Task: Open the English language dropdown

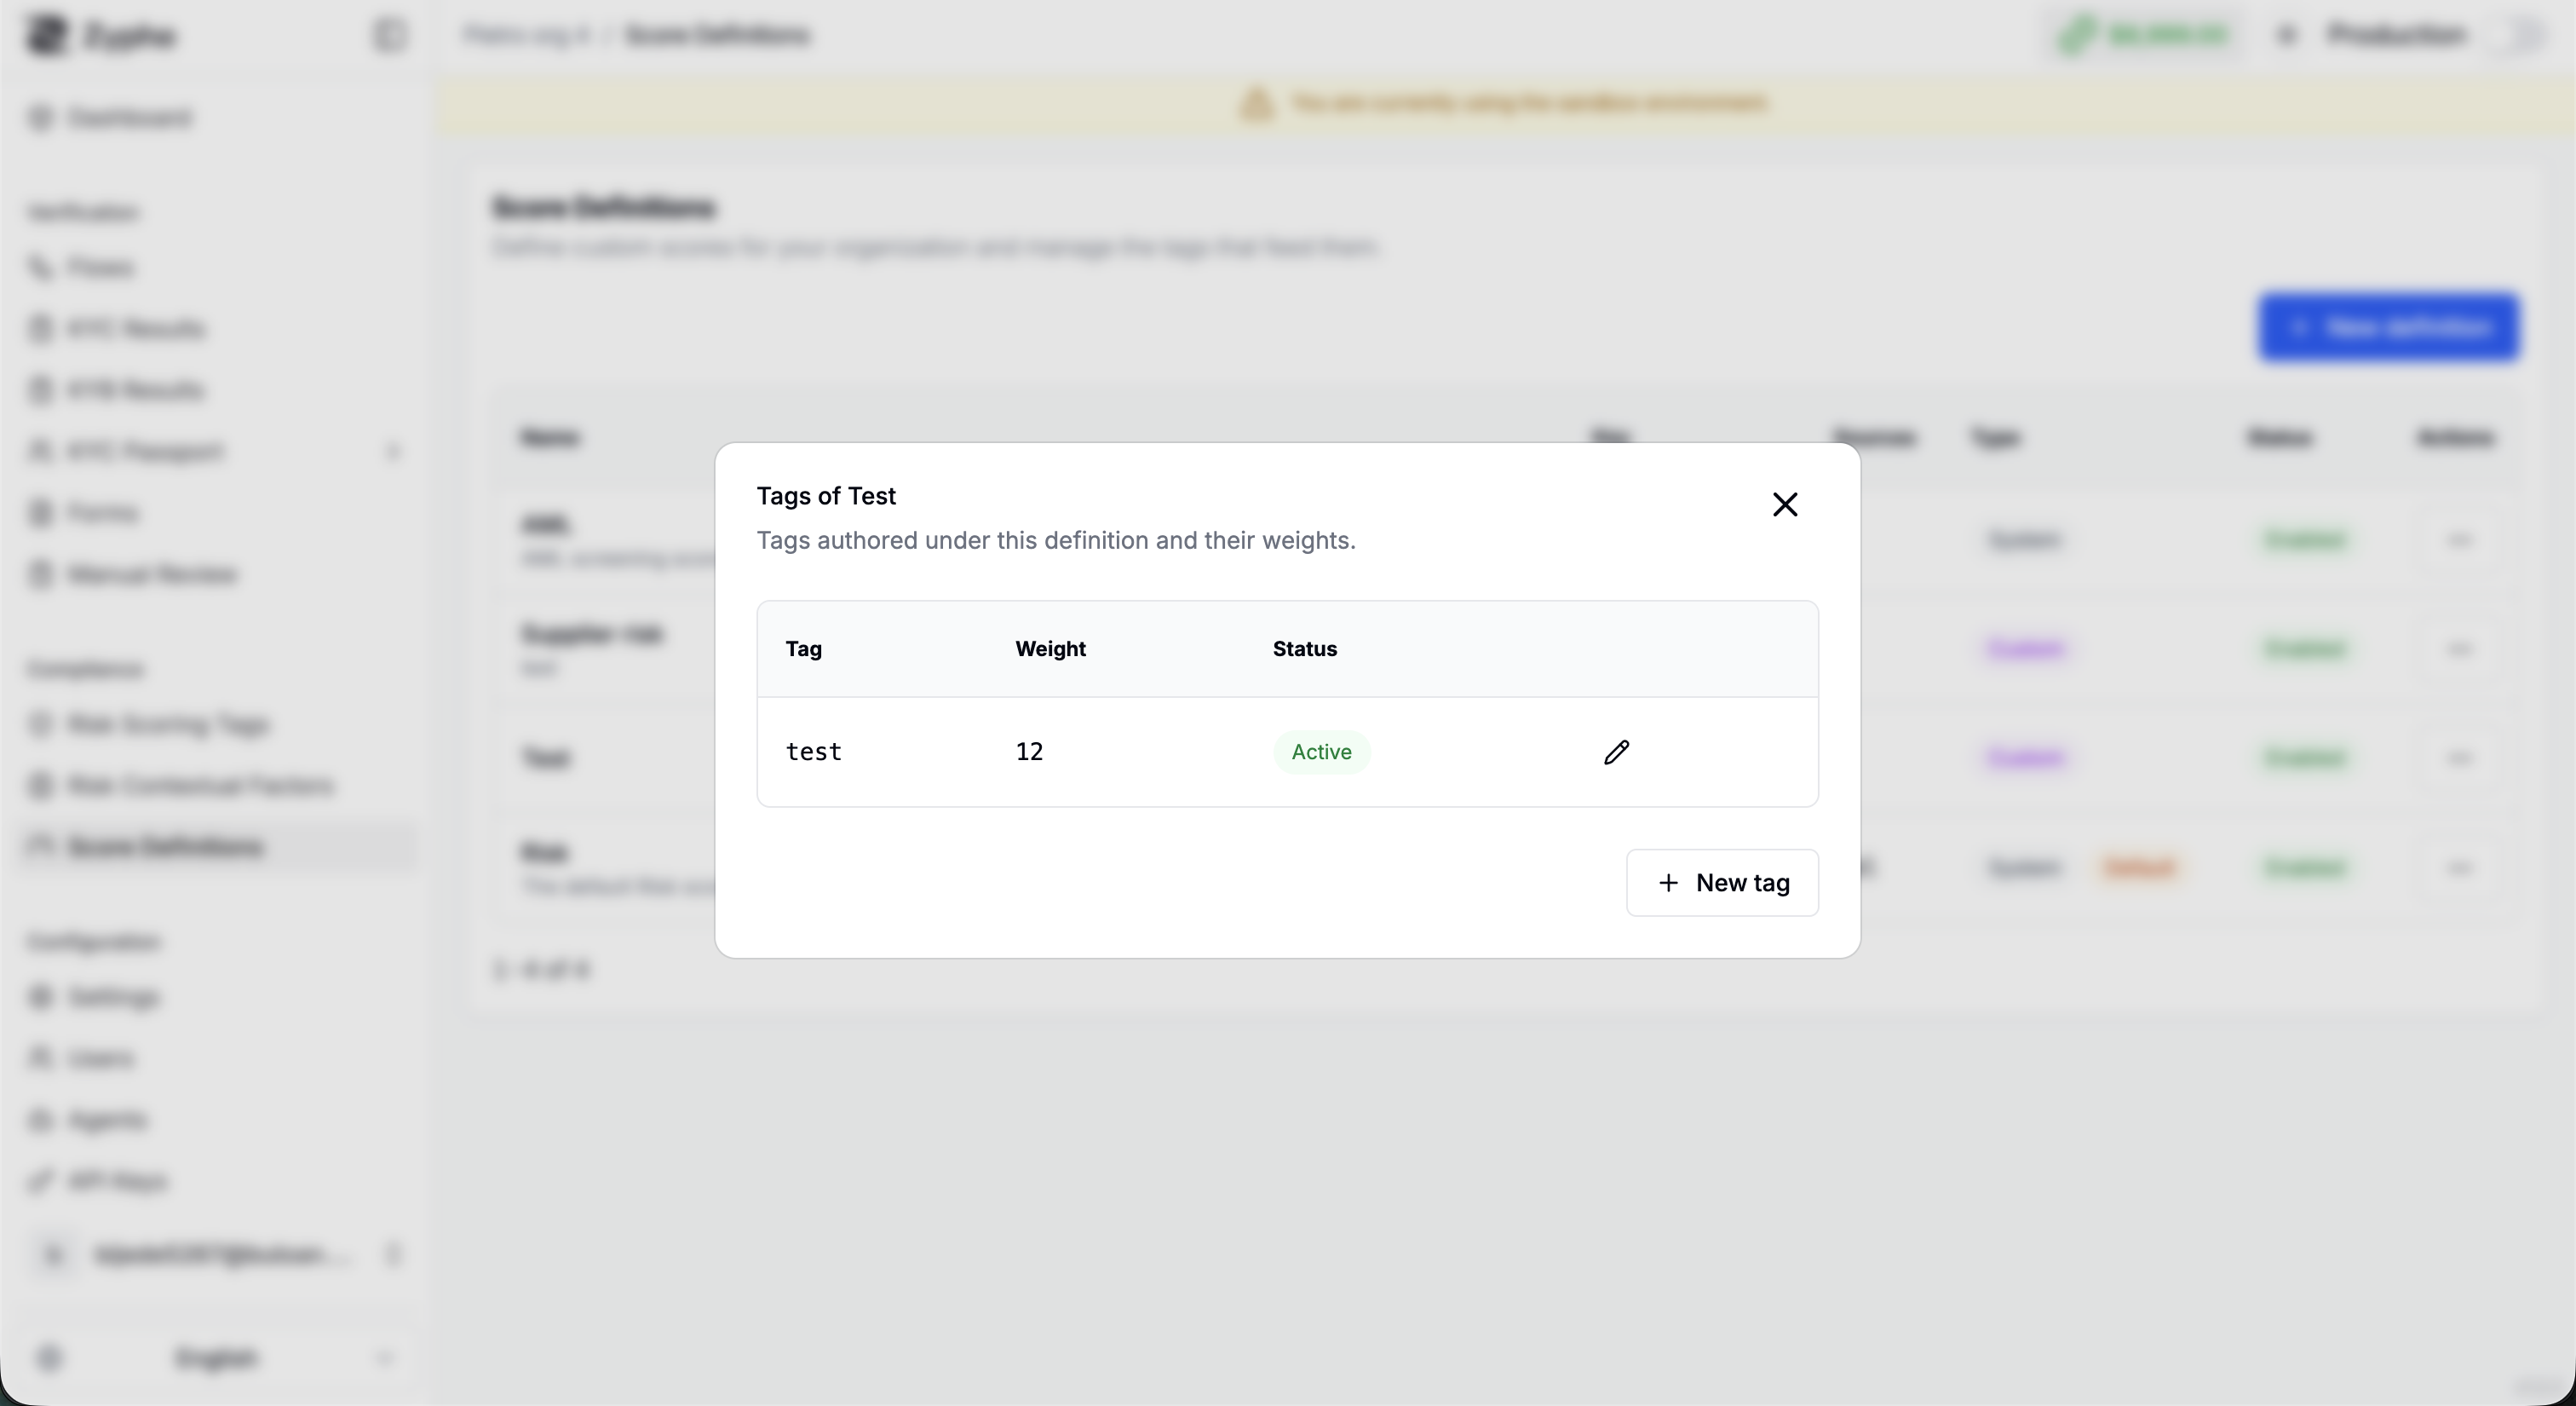Action: coord(216,1358)
